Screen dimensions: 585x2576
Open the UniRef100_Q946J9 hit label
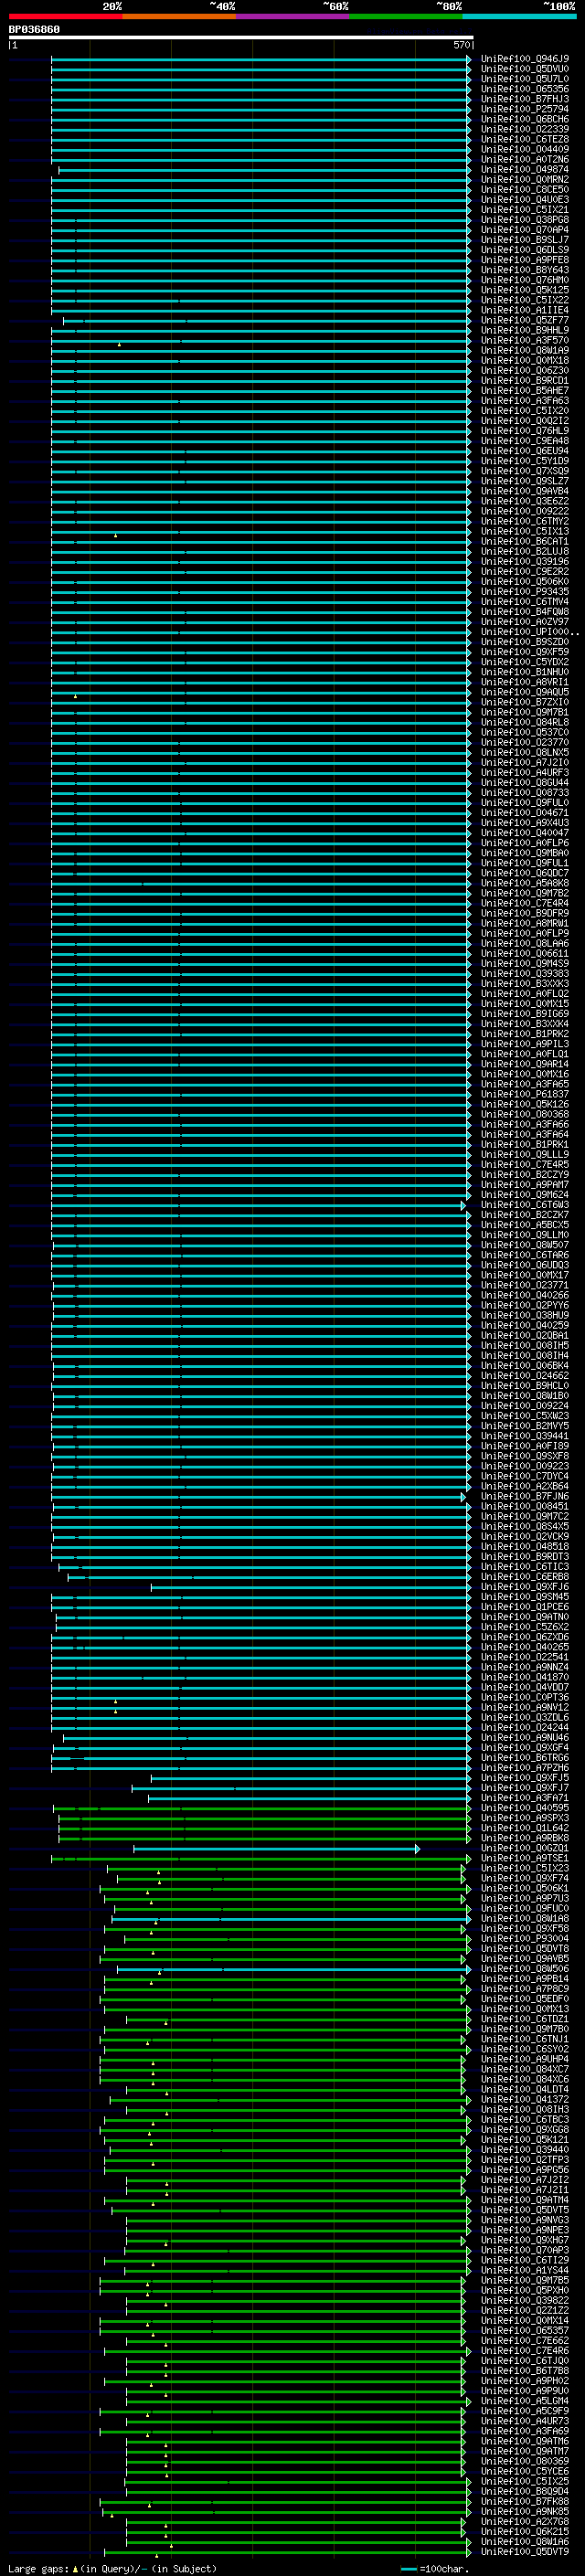pos(525,59)
